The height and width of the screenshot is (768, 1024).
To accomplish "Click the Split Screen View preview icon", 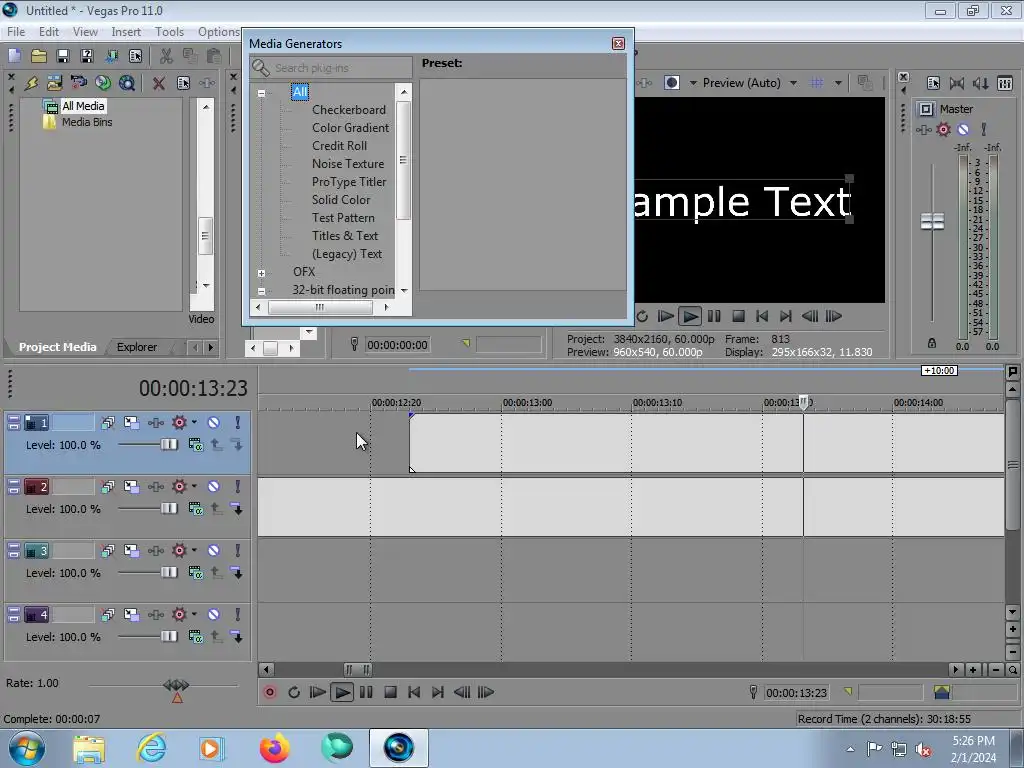I will (672, 83).
